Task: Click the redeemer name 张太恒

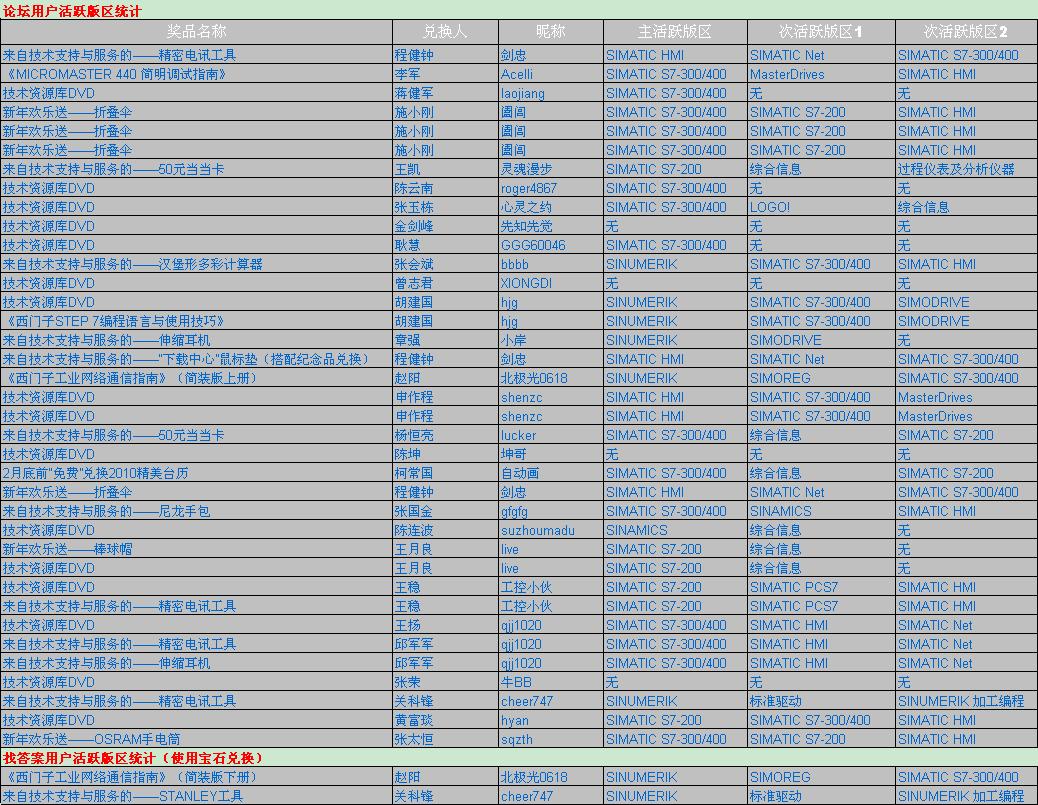Action: tap(414, 739)
